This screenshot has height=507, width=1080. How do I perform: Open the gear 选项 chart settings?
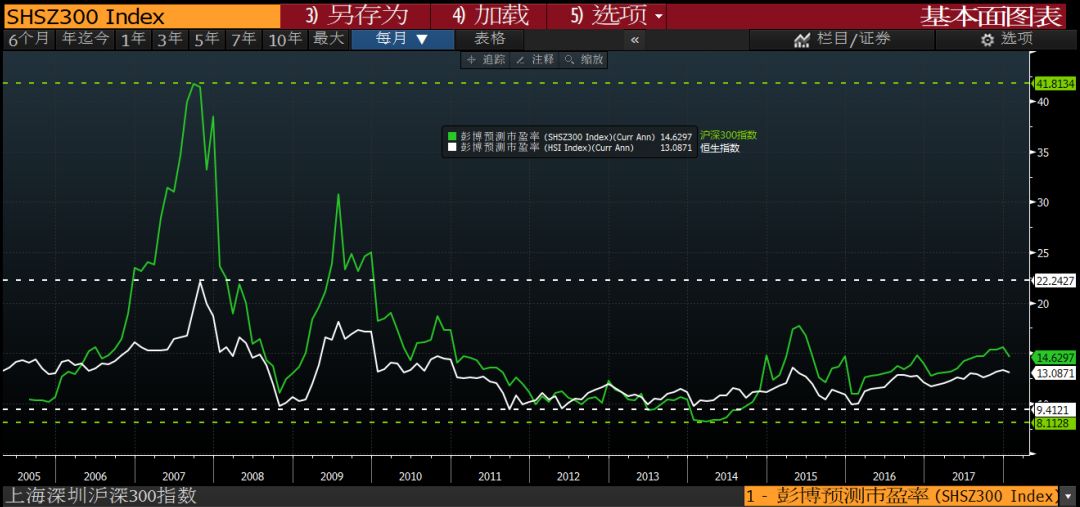tap(1006, 39)
